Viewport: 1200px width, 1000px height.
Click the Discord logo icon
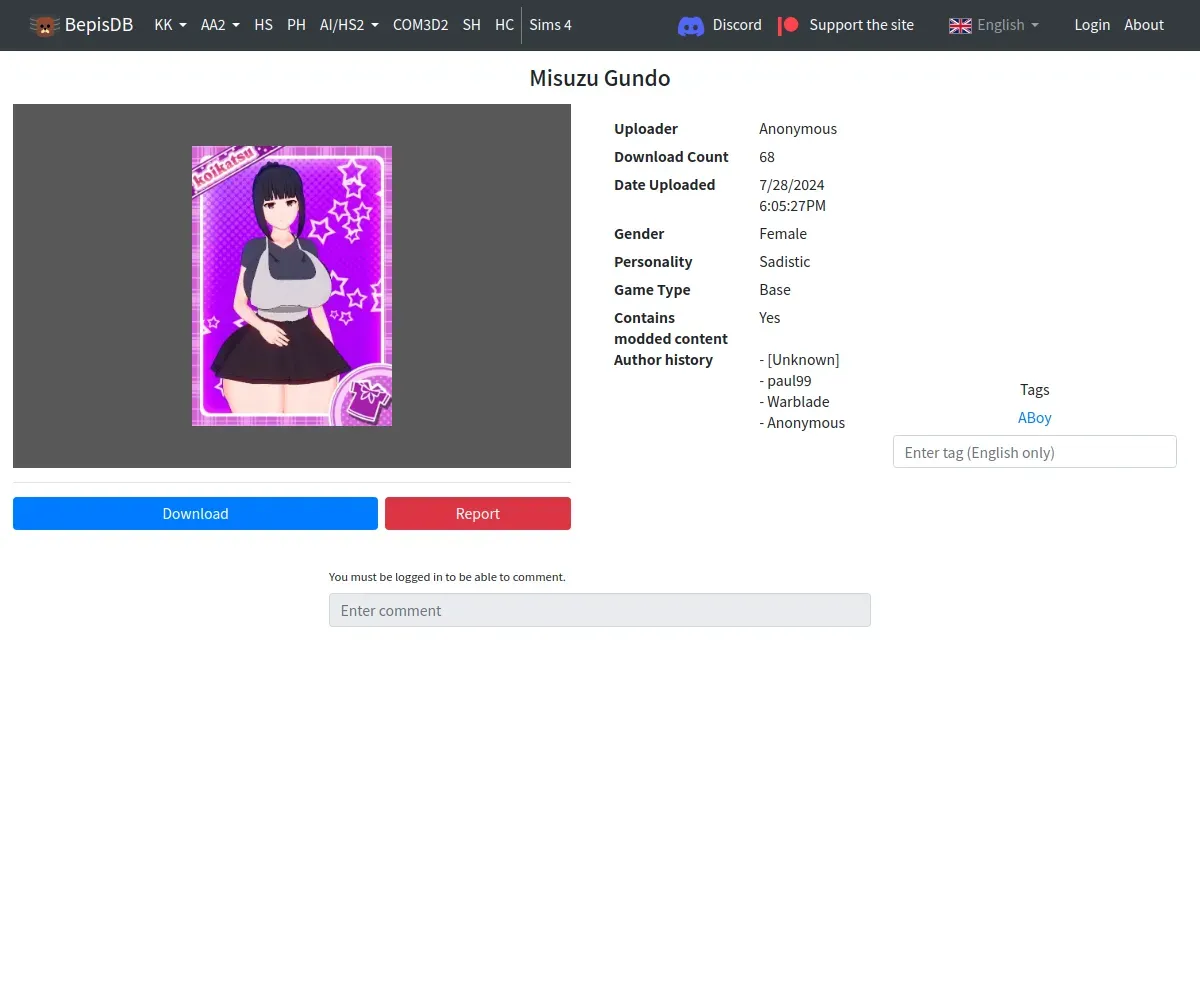coord(691,25)
